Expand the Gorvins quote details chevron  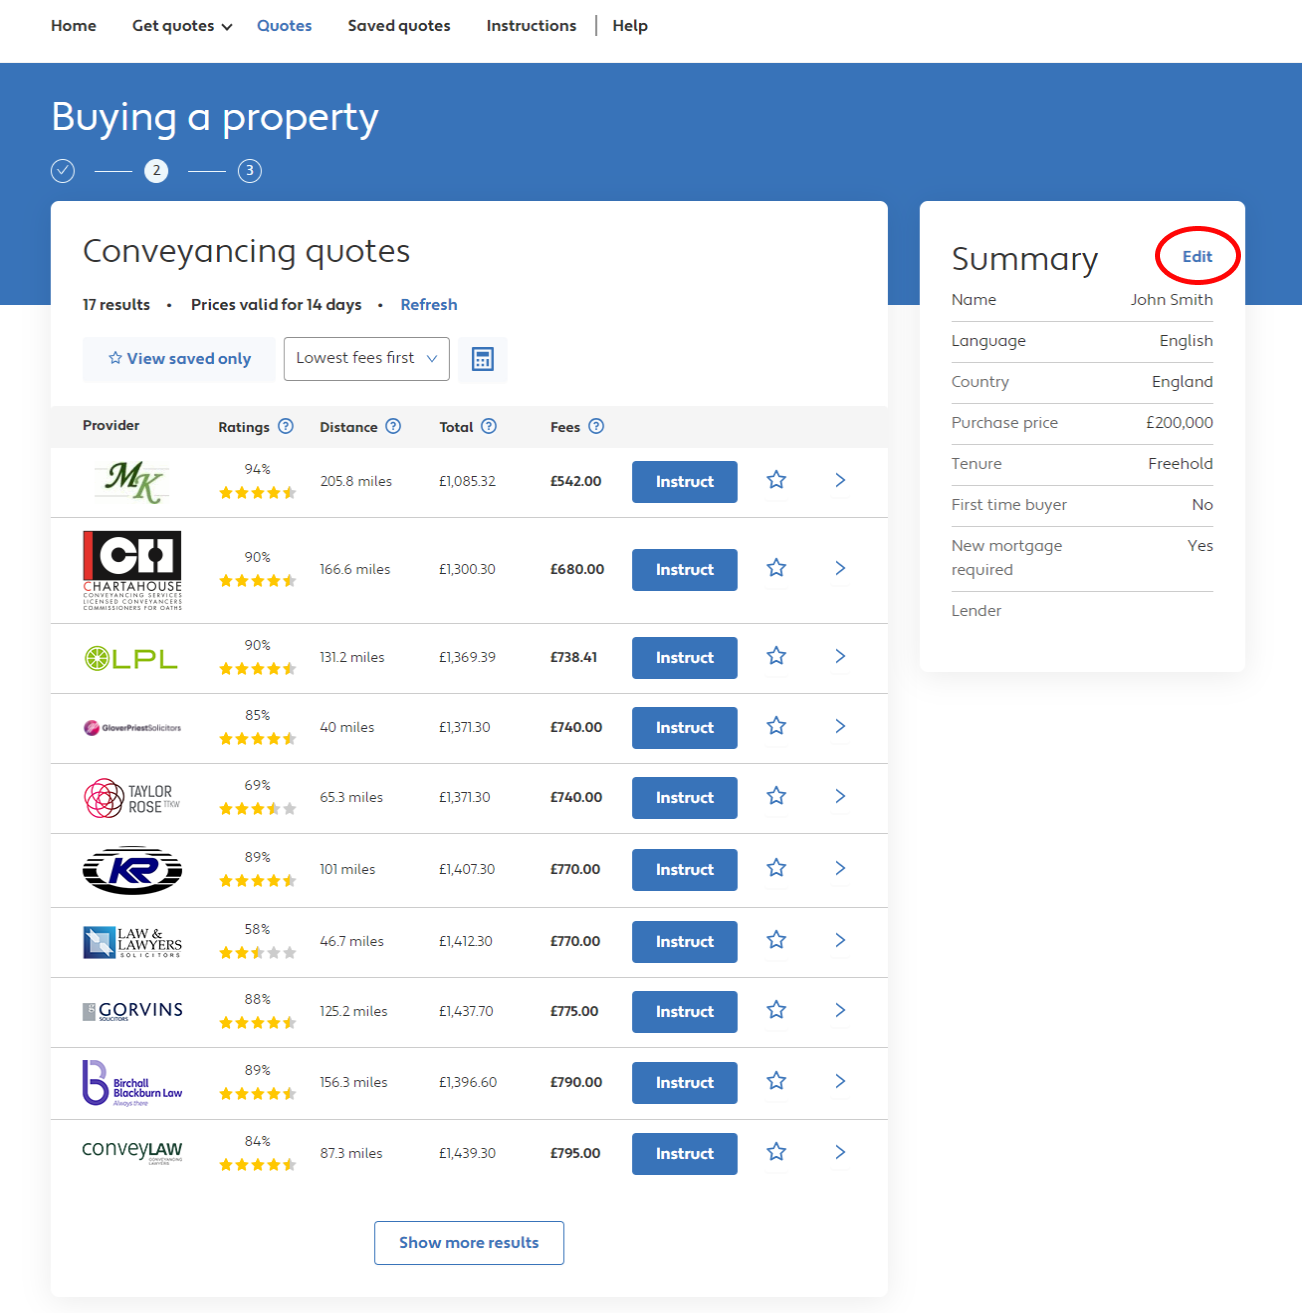coord(840,1010)
